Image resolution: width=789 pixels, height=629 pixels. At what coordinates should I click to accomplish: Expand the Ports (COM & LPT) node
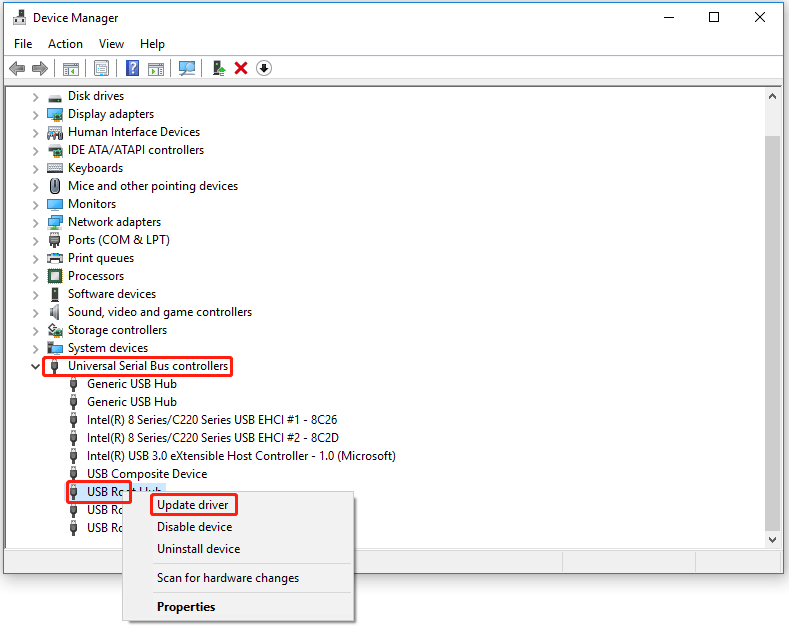point(35,241)
